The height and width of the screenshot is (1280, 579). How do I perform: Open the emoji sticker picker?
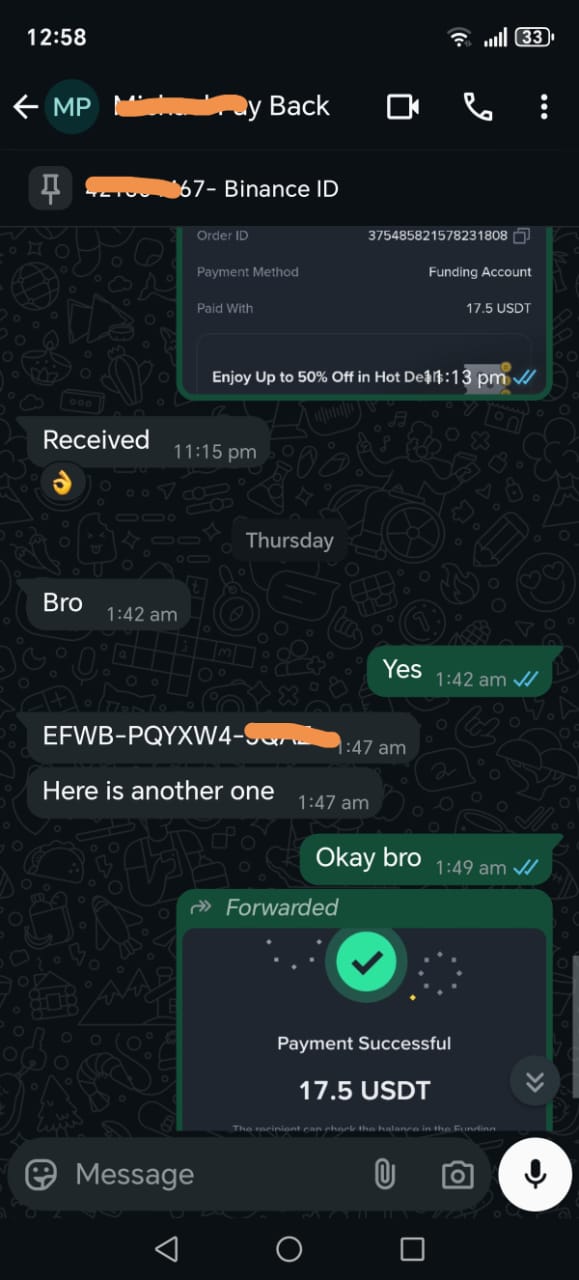[41, 1174]
